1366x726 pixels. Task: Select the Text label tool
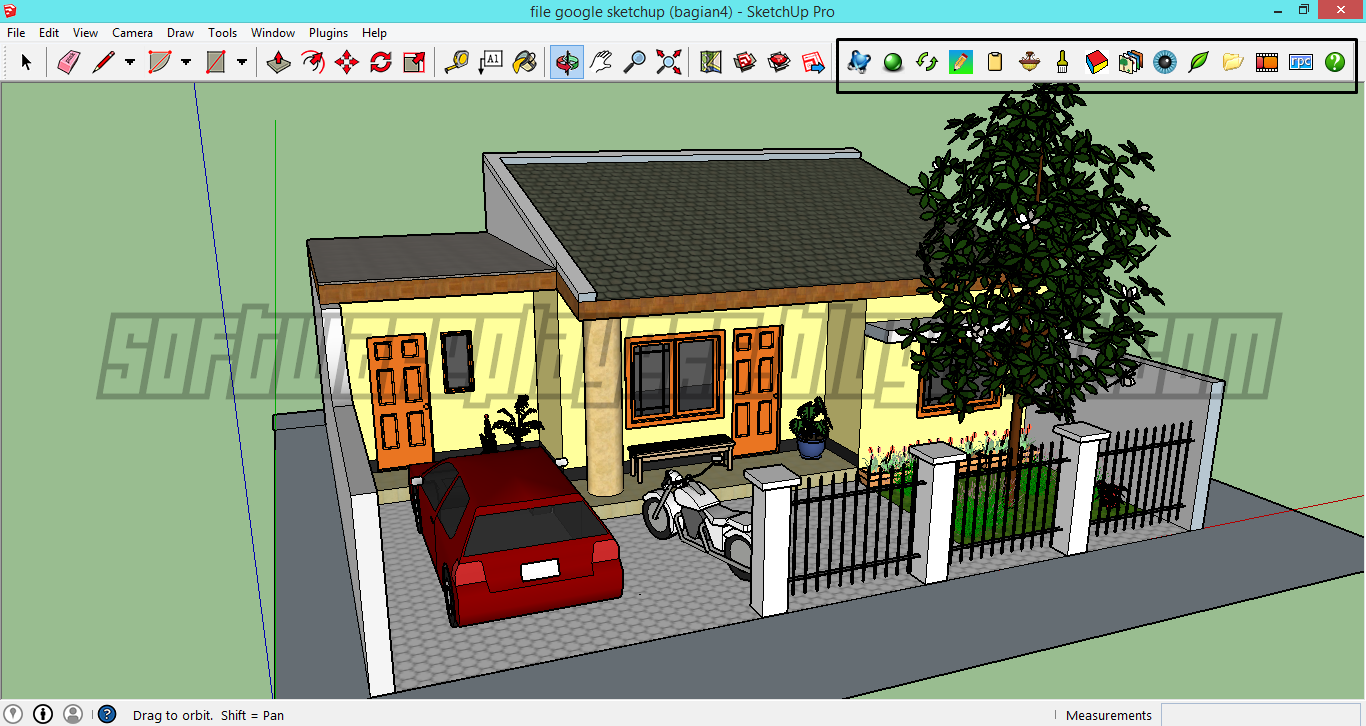tap(490, 62)
